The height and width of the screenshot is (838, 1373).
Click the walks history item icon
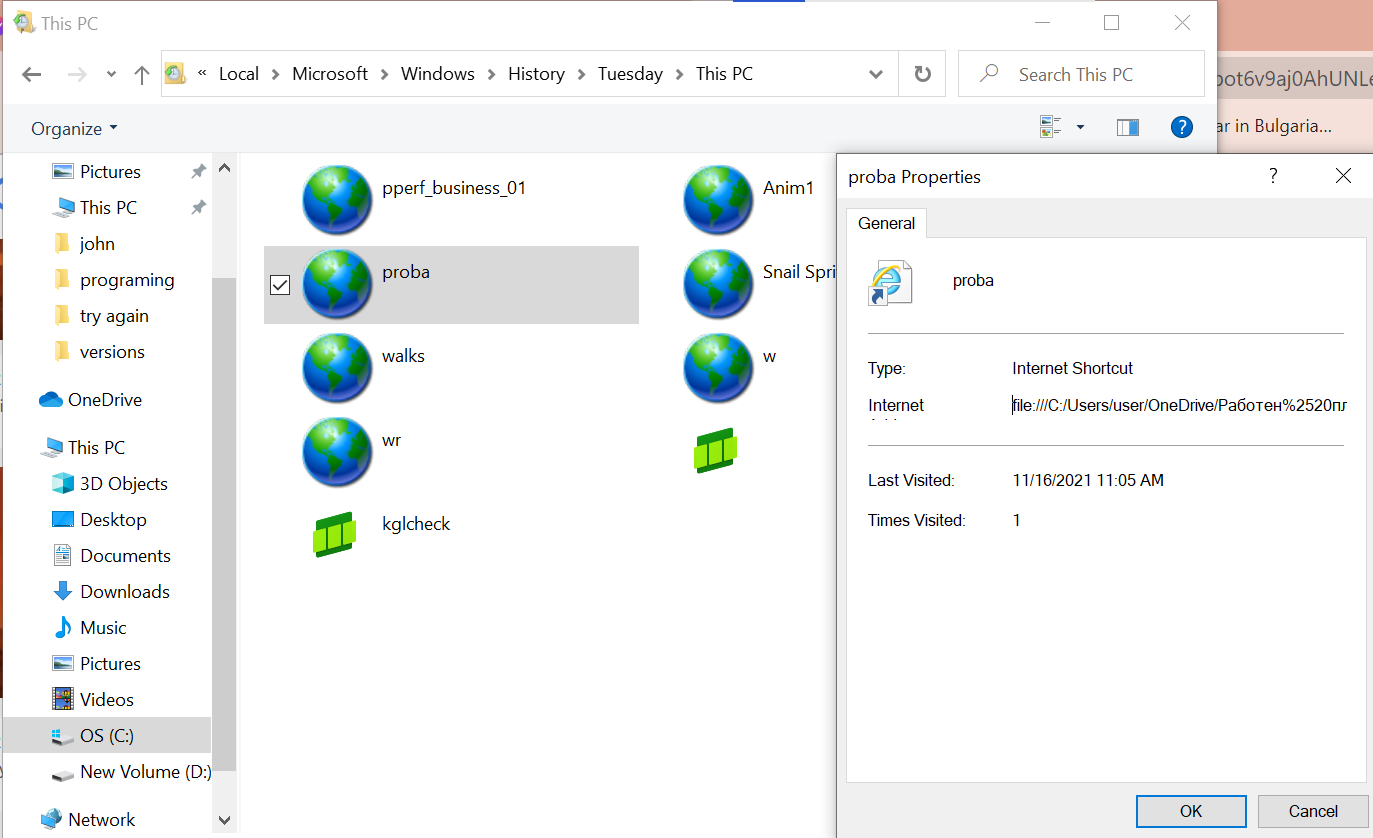click(338, 368)
